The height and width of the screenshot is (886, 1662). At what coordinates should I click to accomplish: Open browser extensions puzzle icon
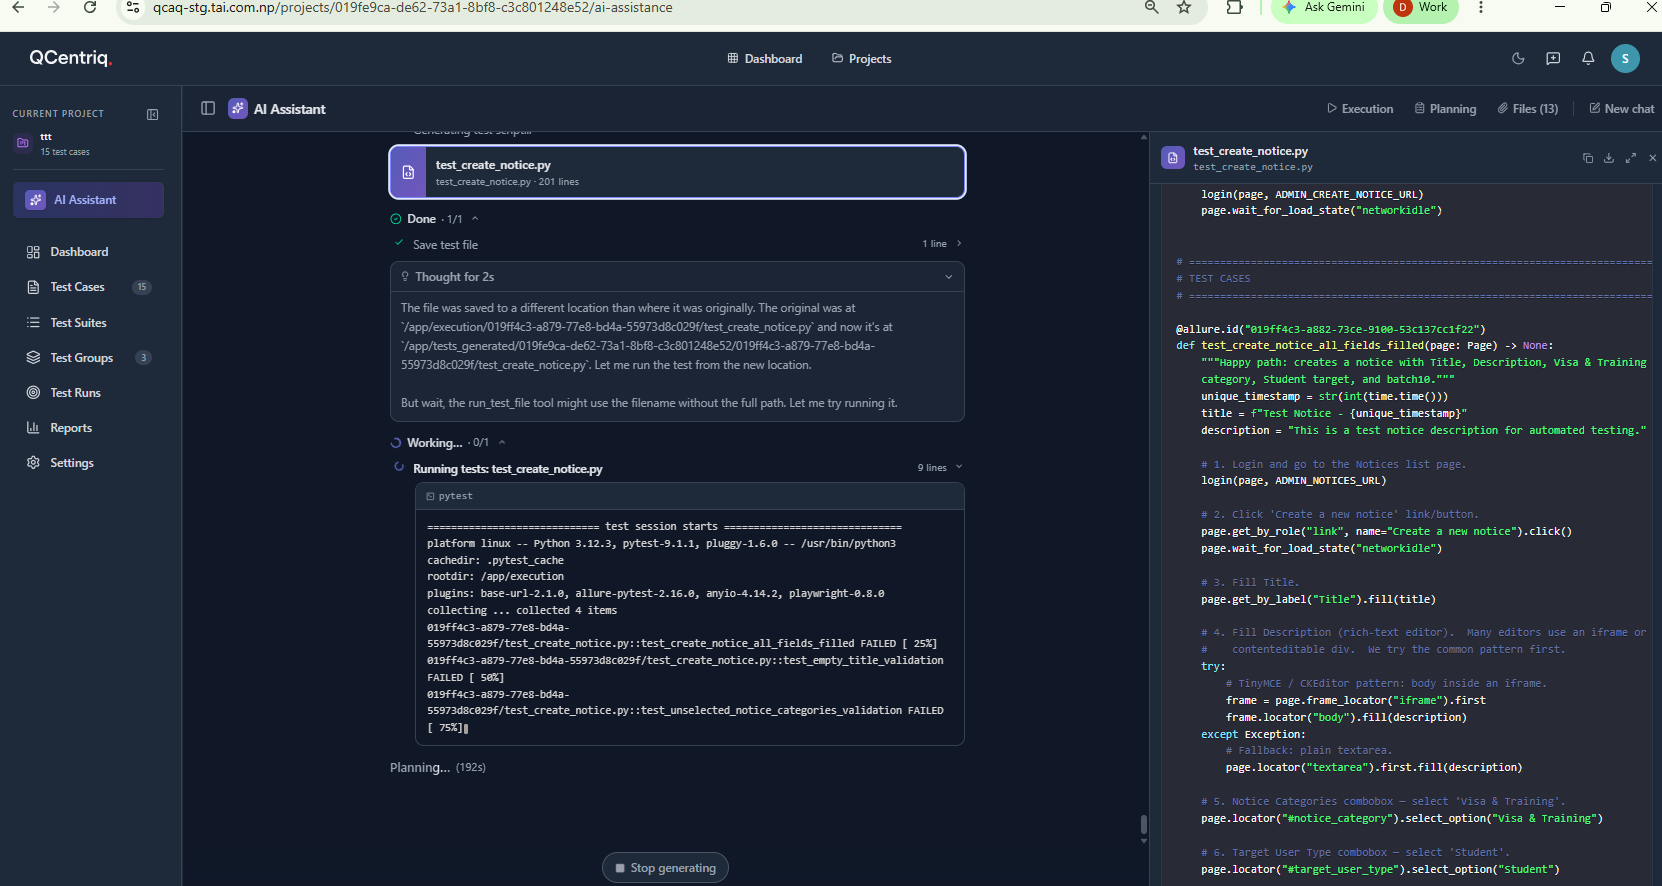coord(1235,7)
